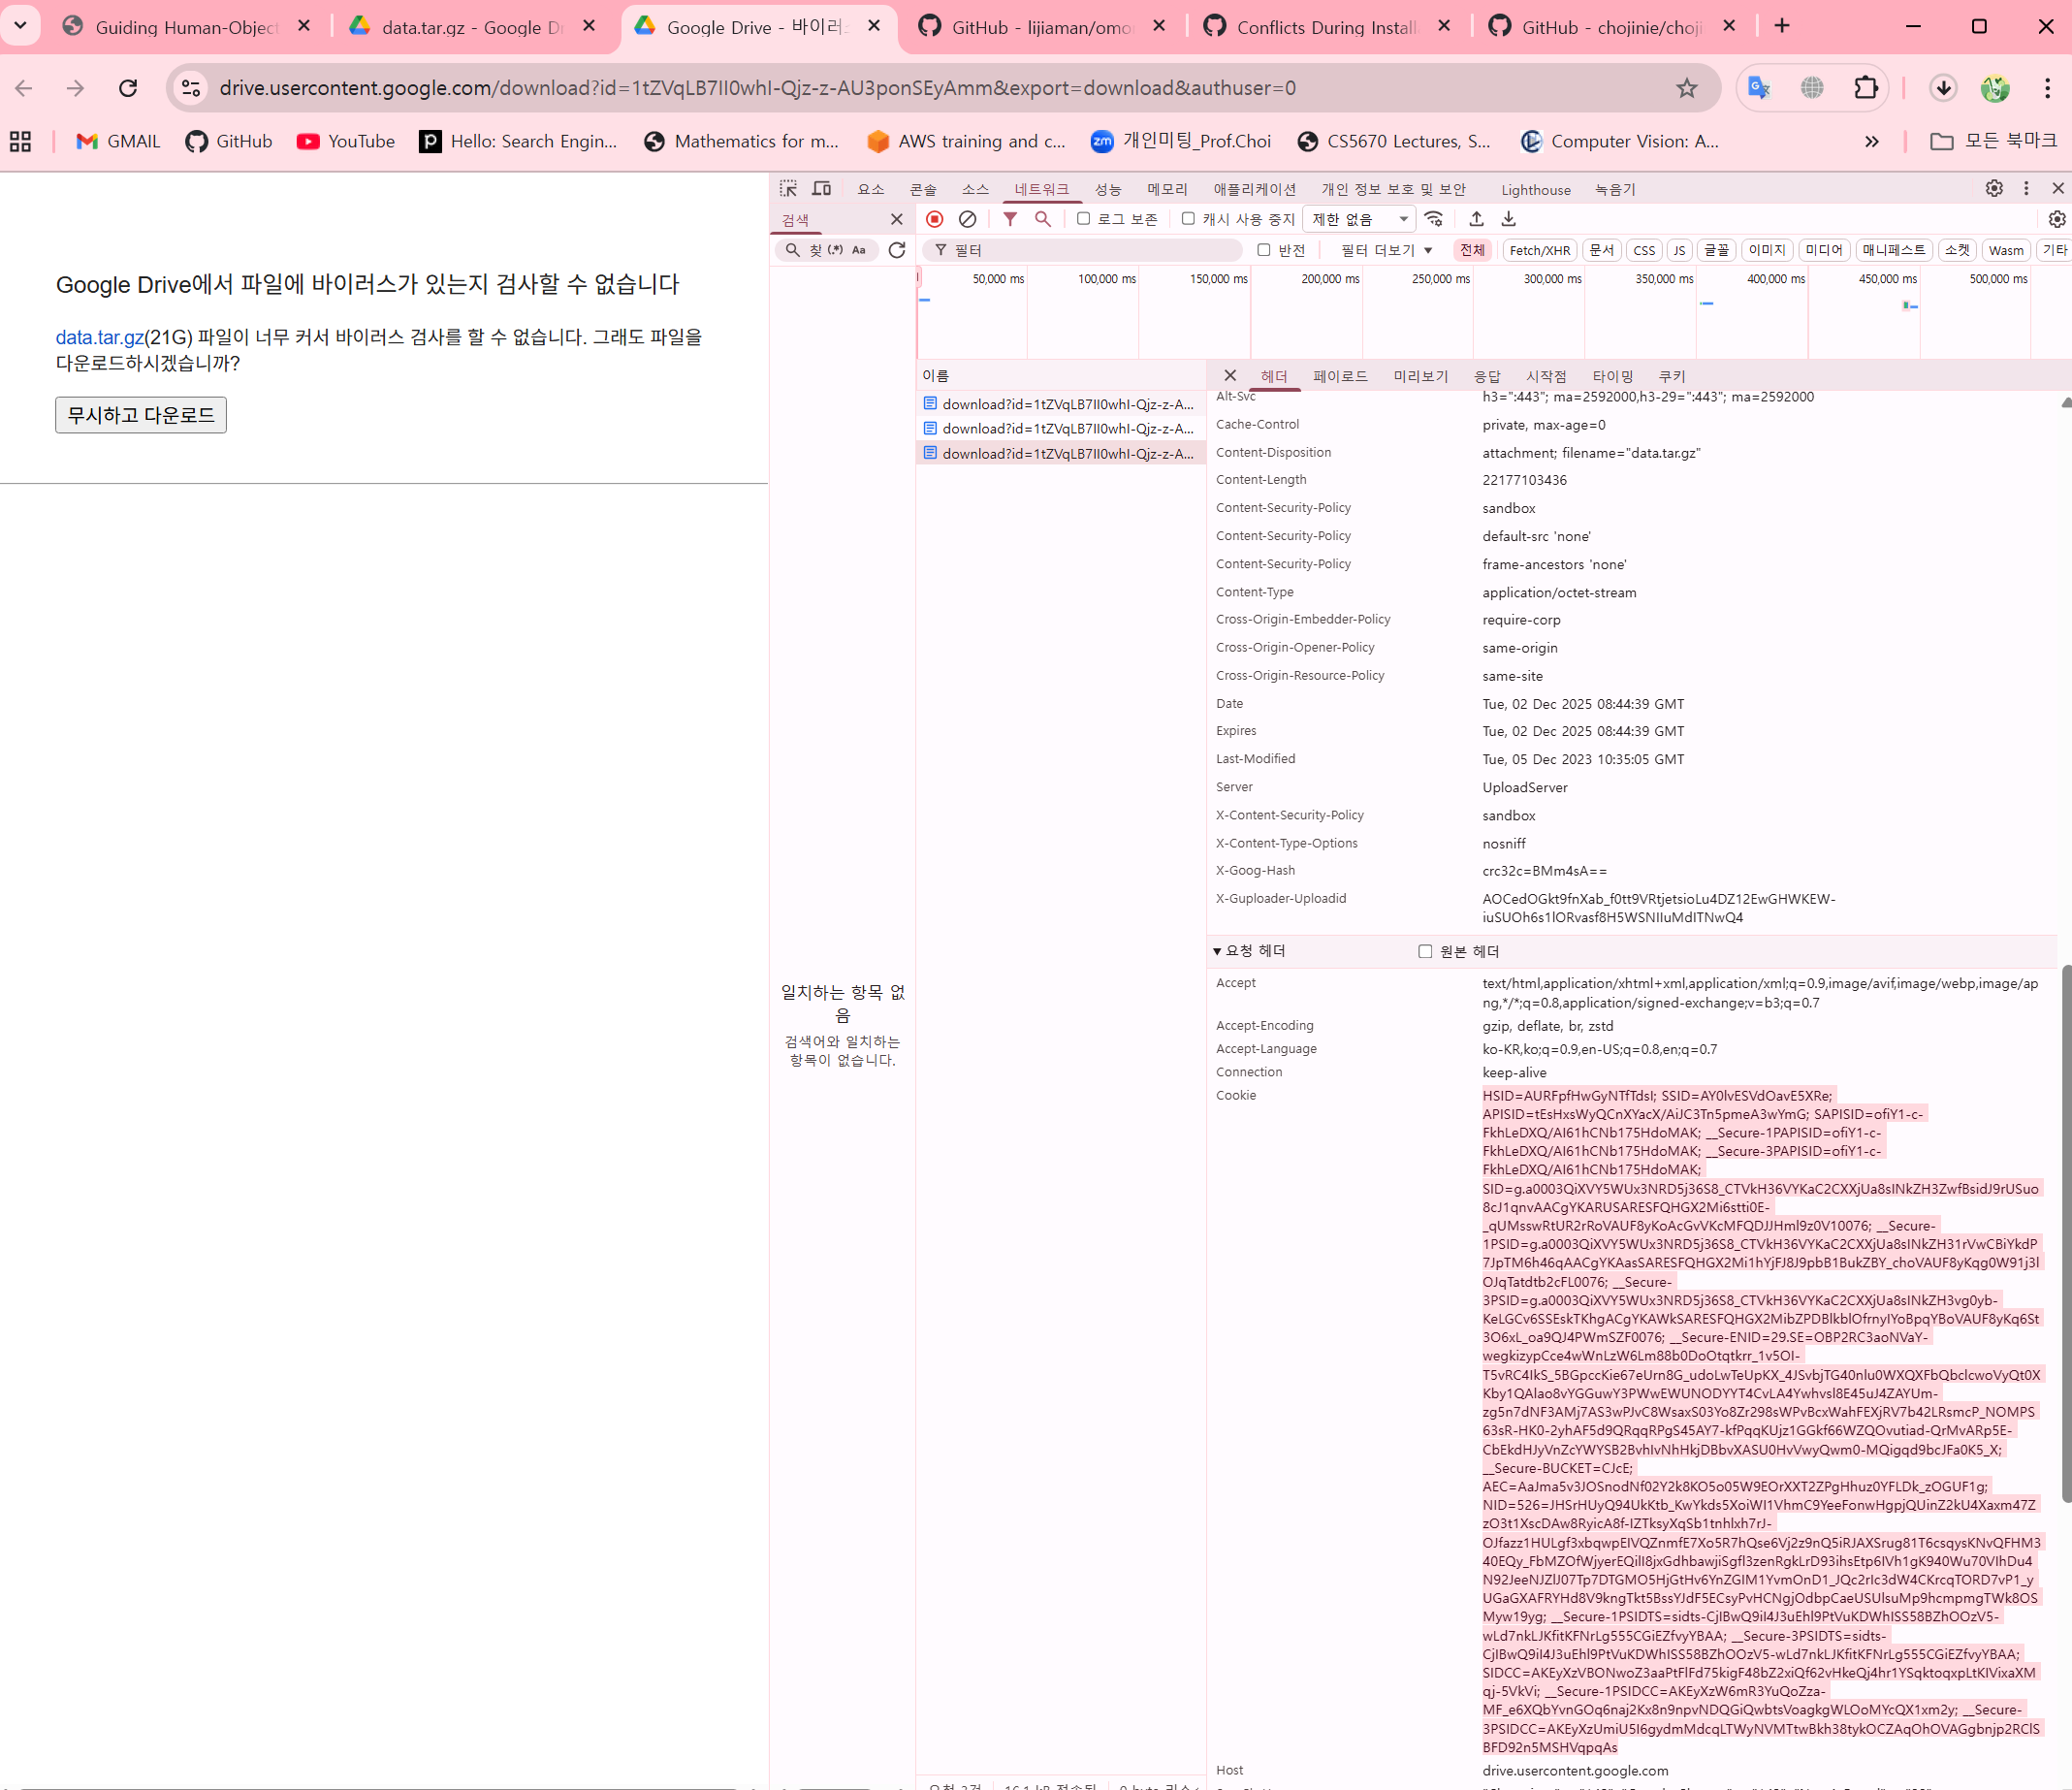The width and height of the screenshot is (2072, 1790).
Task: Expand the 필터 더보기 dropdown
Action: [1386, 250]
